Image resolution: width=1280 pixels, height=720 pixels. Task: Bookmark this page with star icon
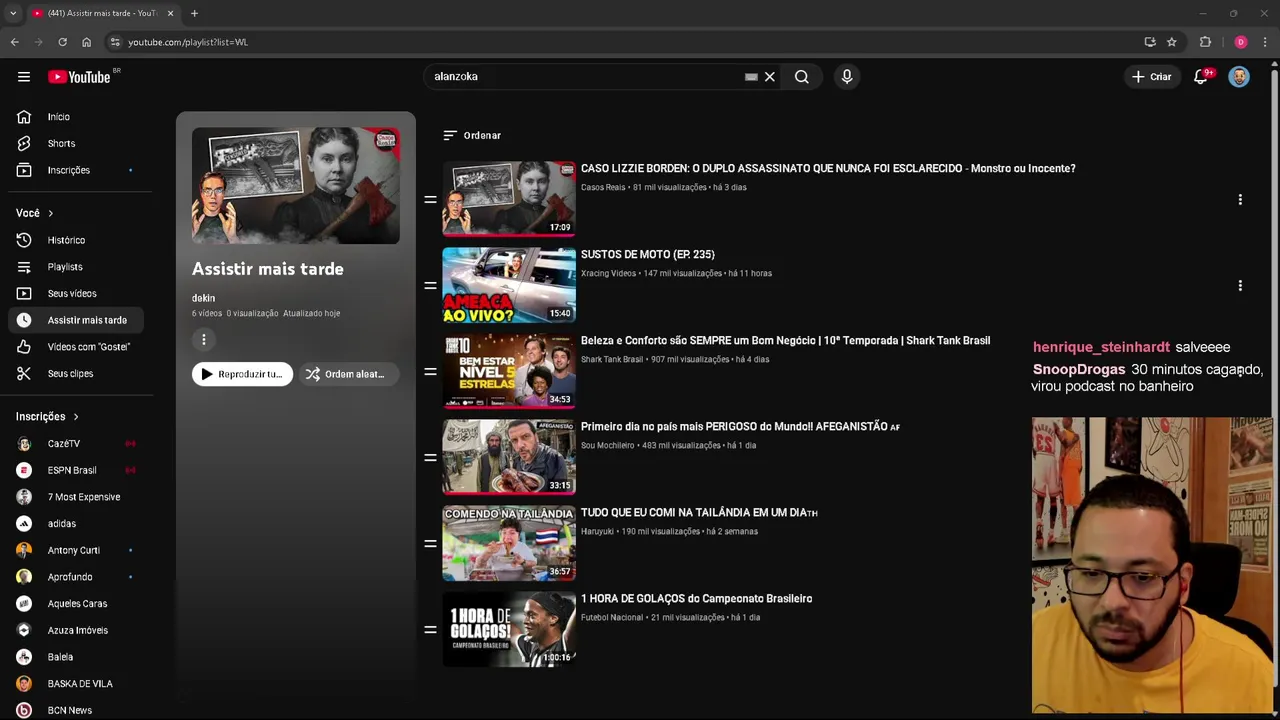pos(1172,42)
